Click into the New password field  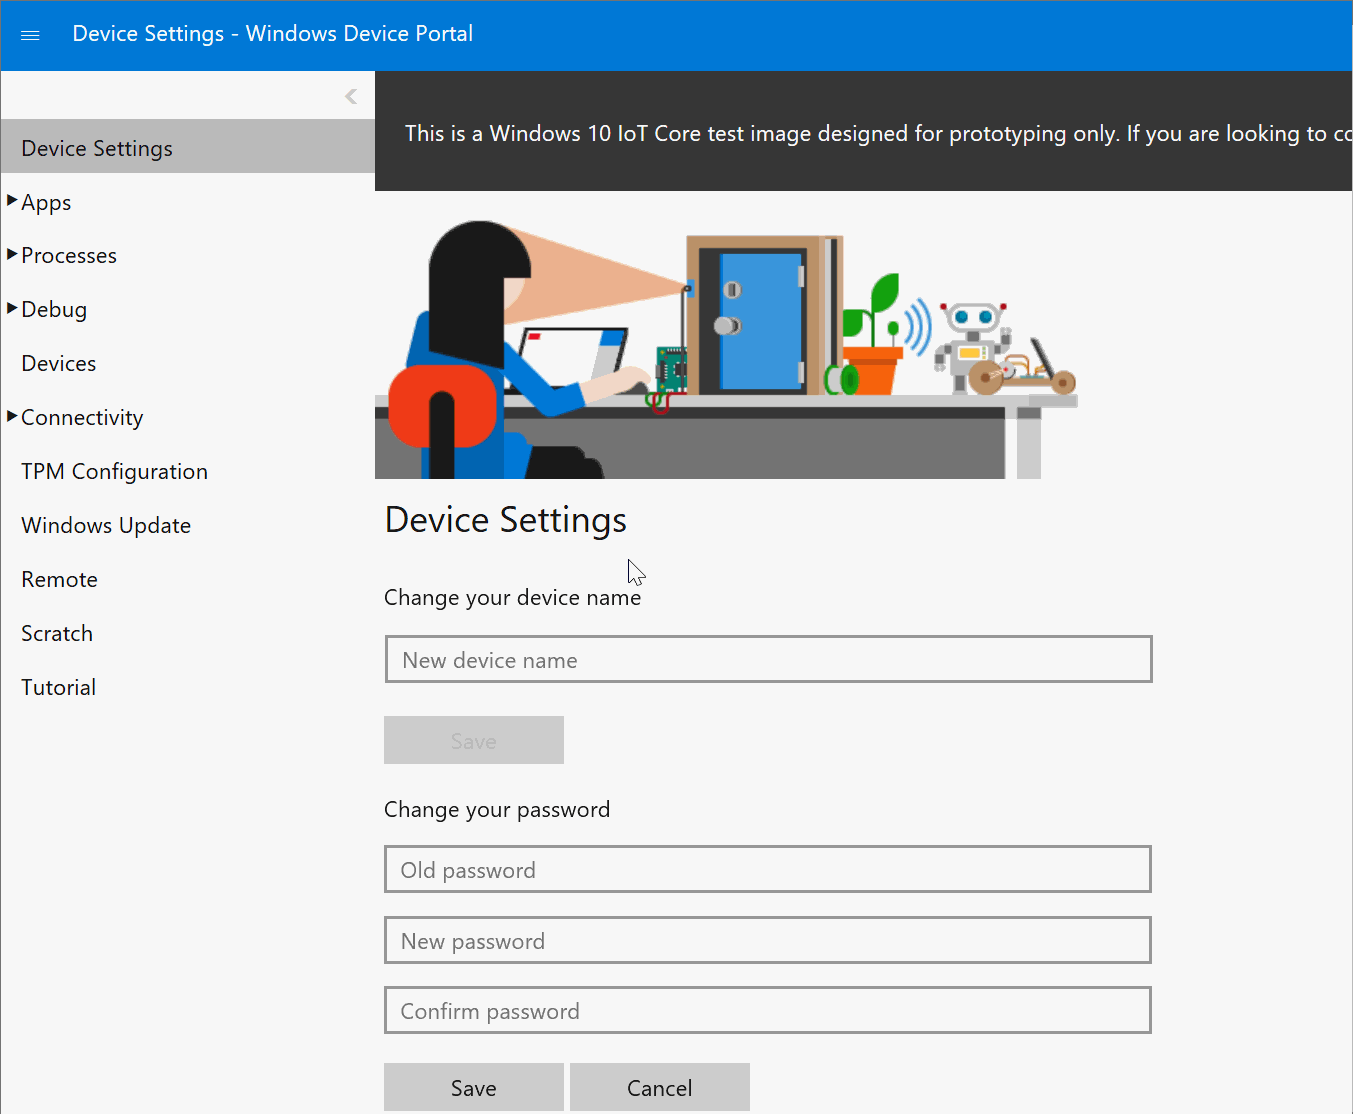coord(768,941)
